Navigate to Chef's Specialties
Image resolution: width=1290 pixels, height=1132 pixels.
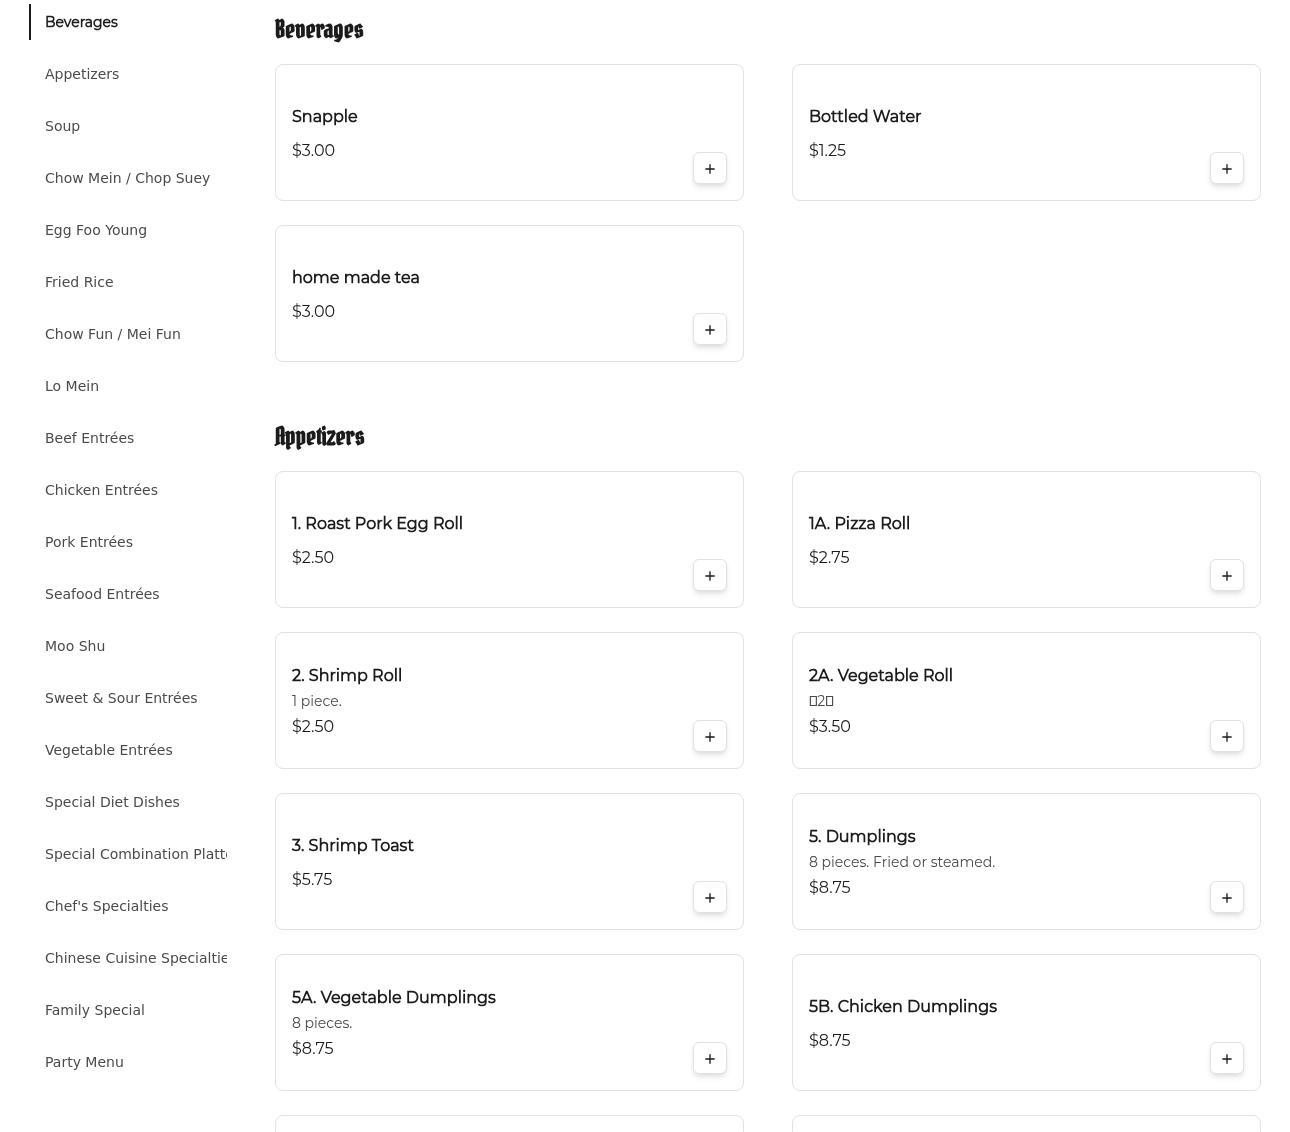[x=106, y=906]
